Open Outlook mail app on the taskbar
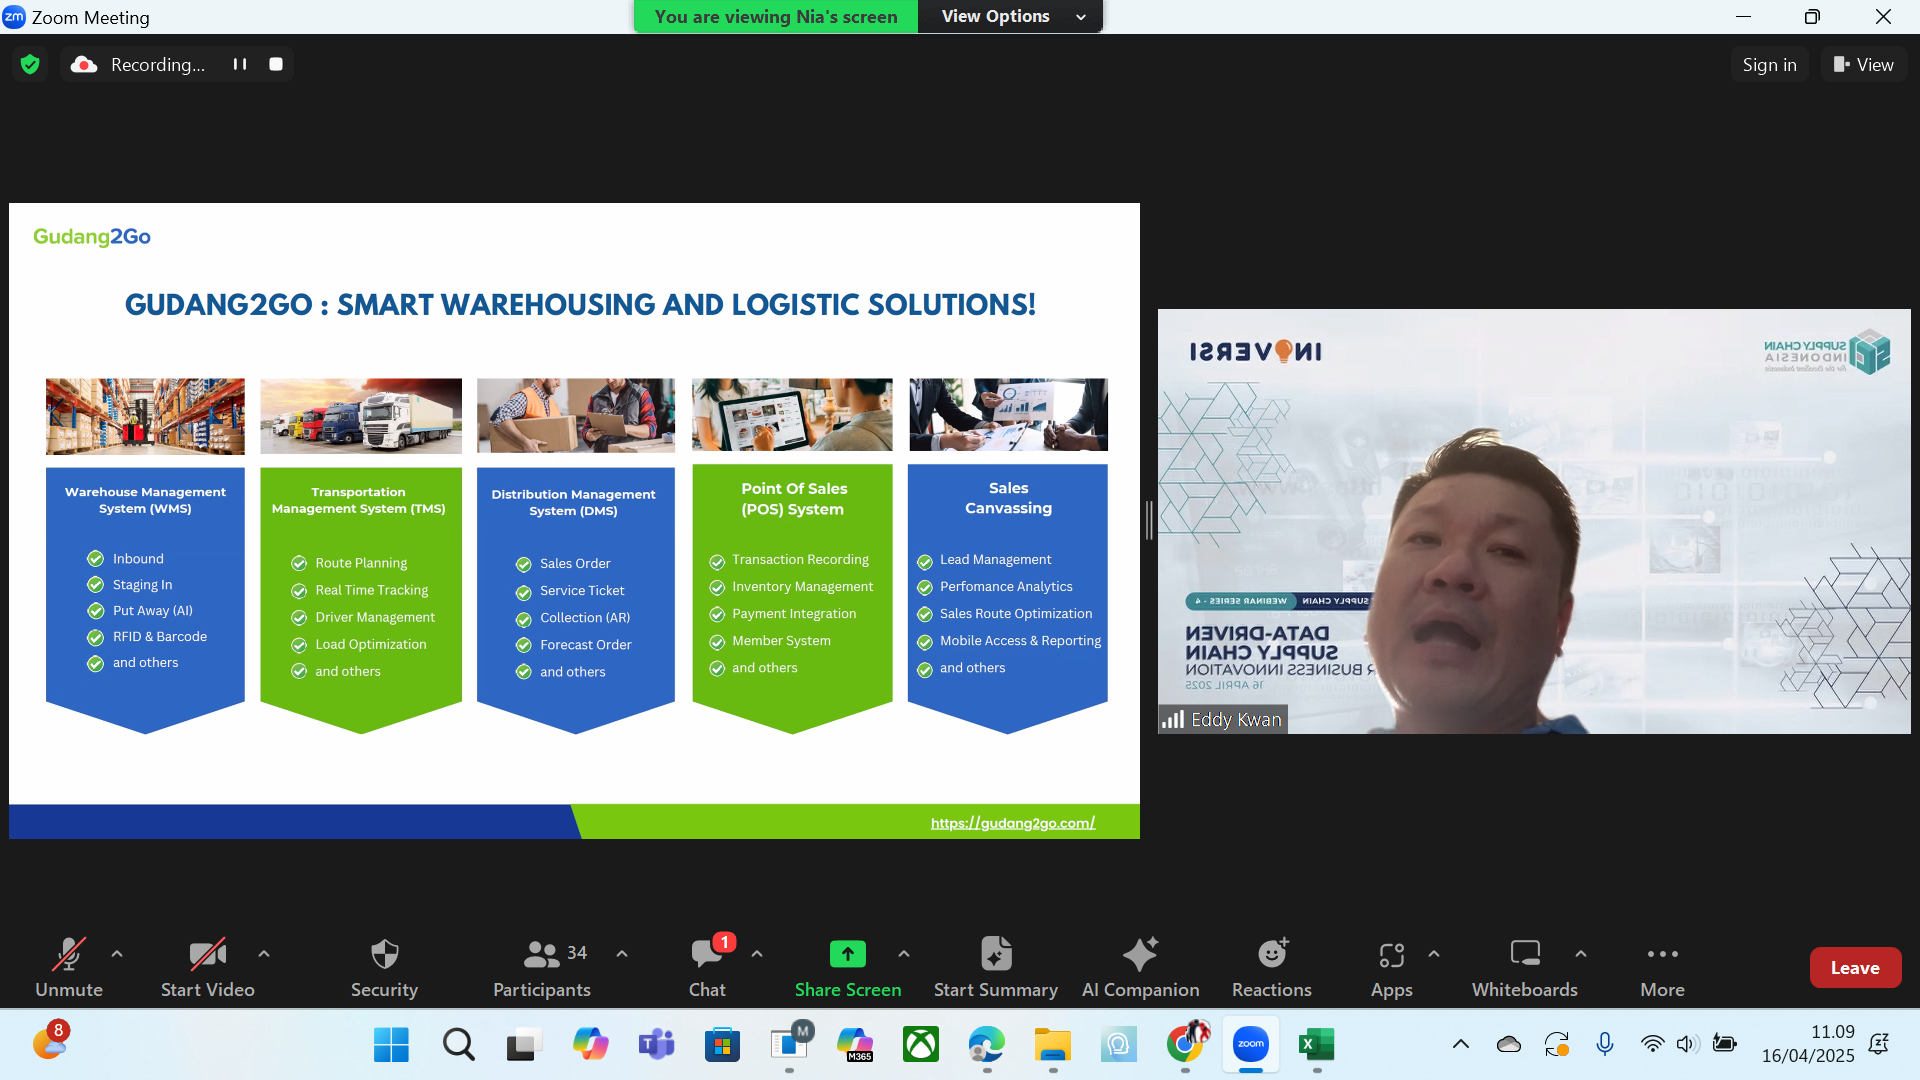 click(790, 1045)
